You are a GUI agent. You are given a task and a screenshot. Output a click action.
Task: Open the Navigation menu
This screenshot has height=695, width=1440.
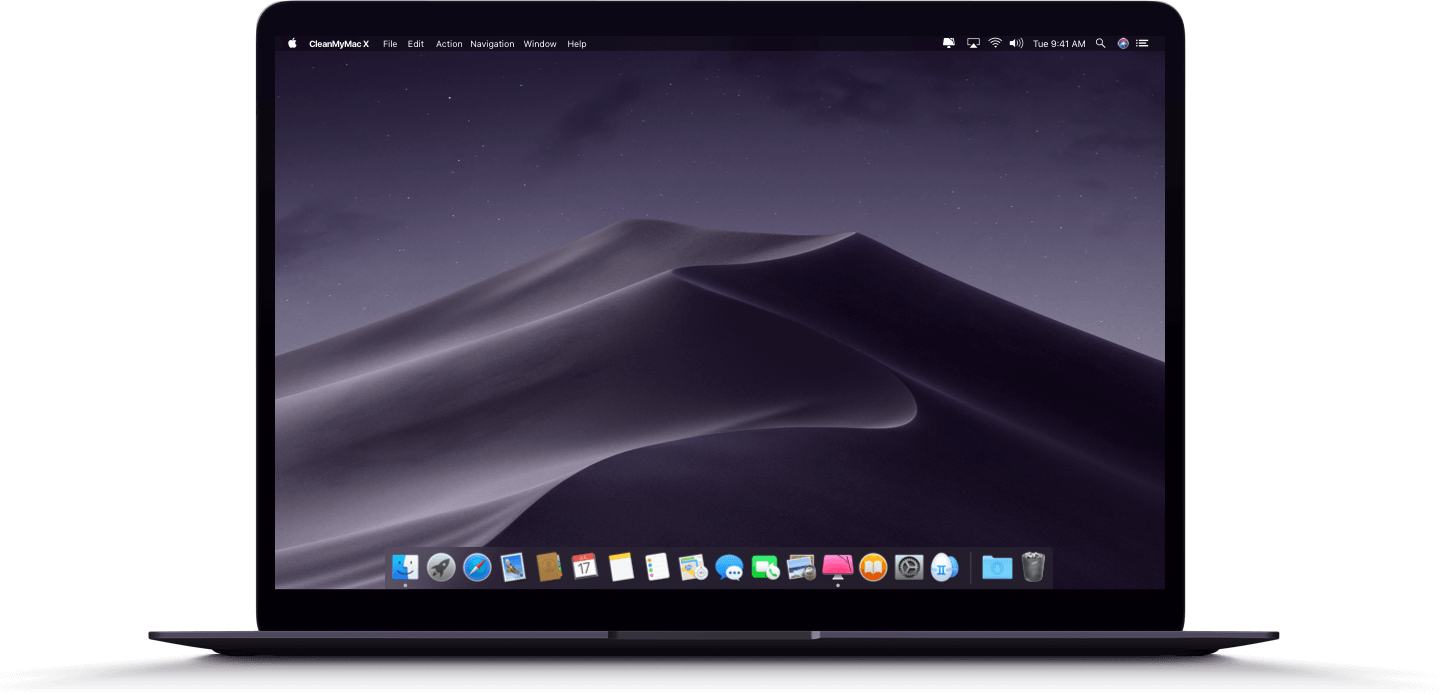click(492, 43)
